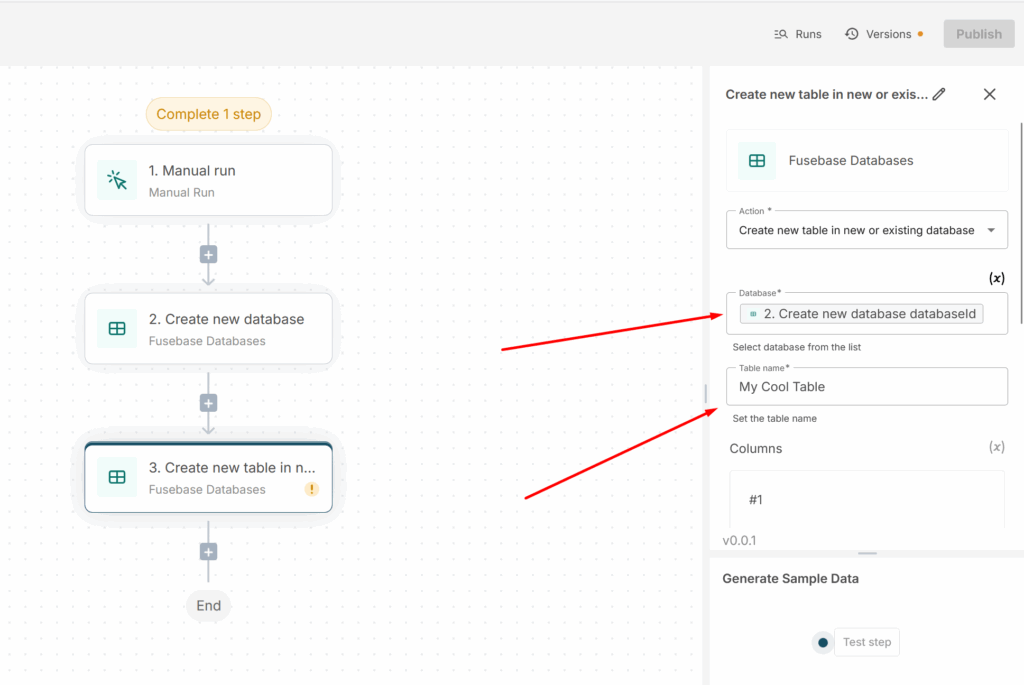Add step after Create new database
The height and width of the screenshot is (685, 1024).
(208, 403)
